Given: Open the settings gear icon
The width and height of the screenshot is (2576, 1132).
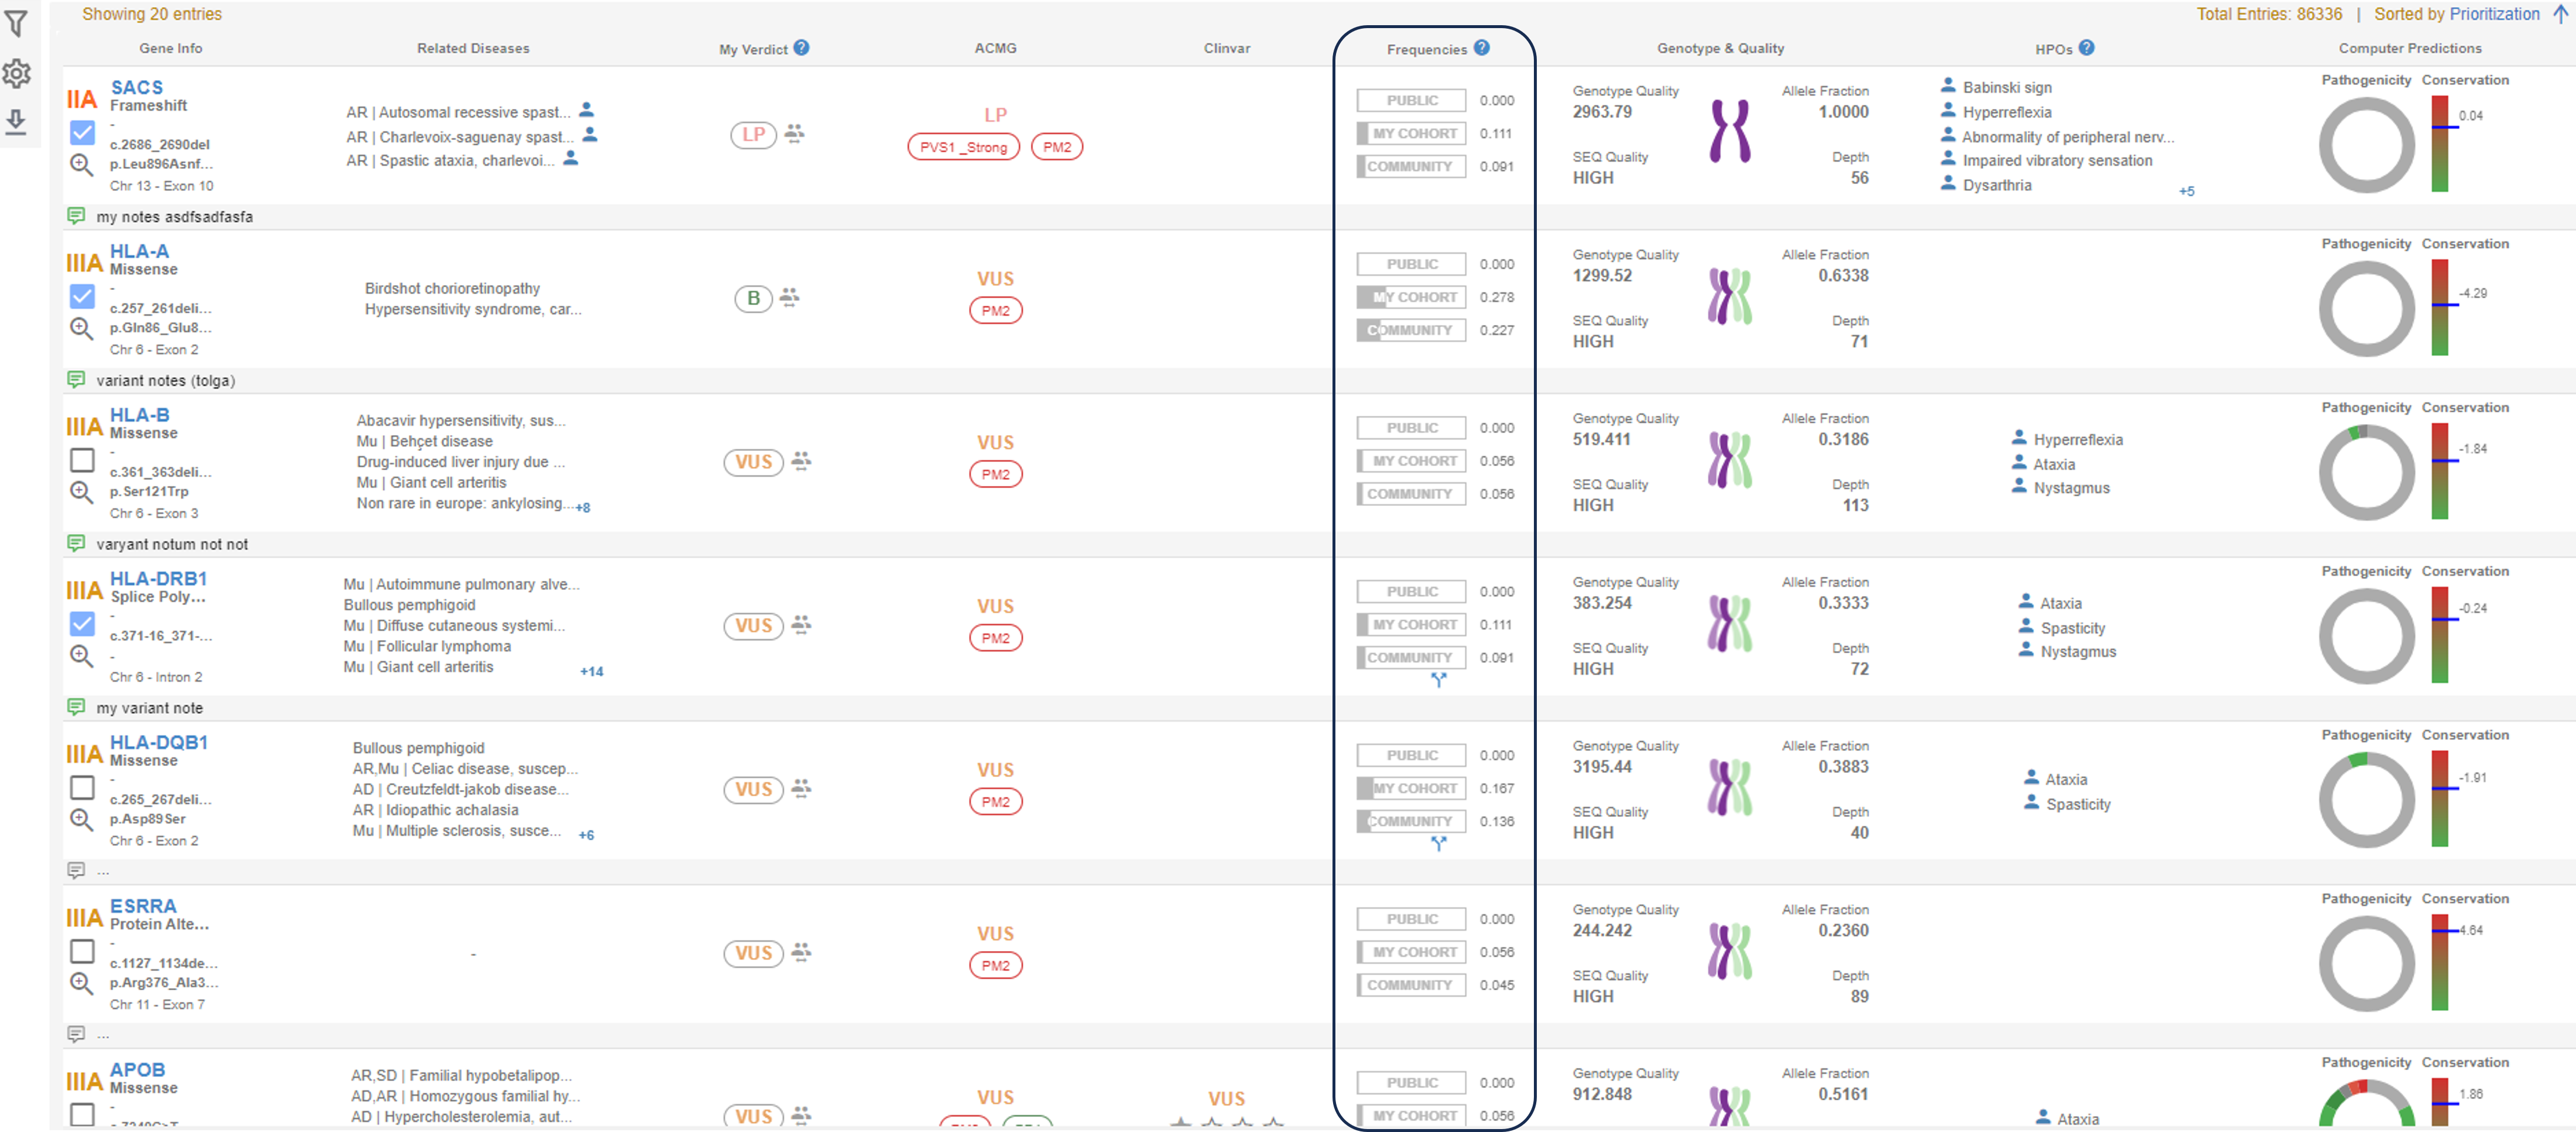Looking at the screenshot, I should point(16,73).
